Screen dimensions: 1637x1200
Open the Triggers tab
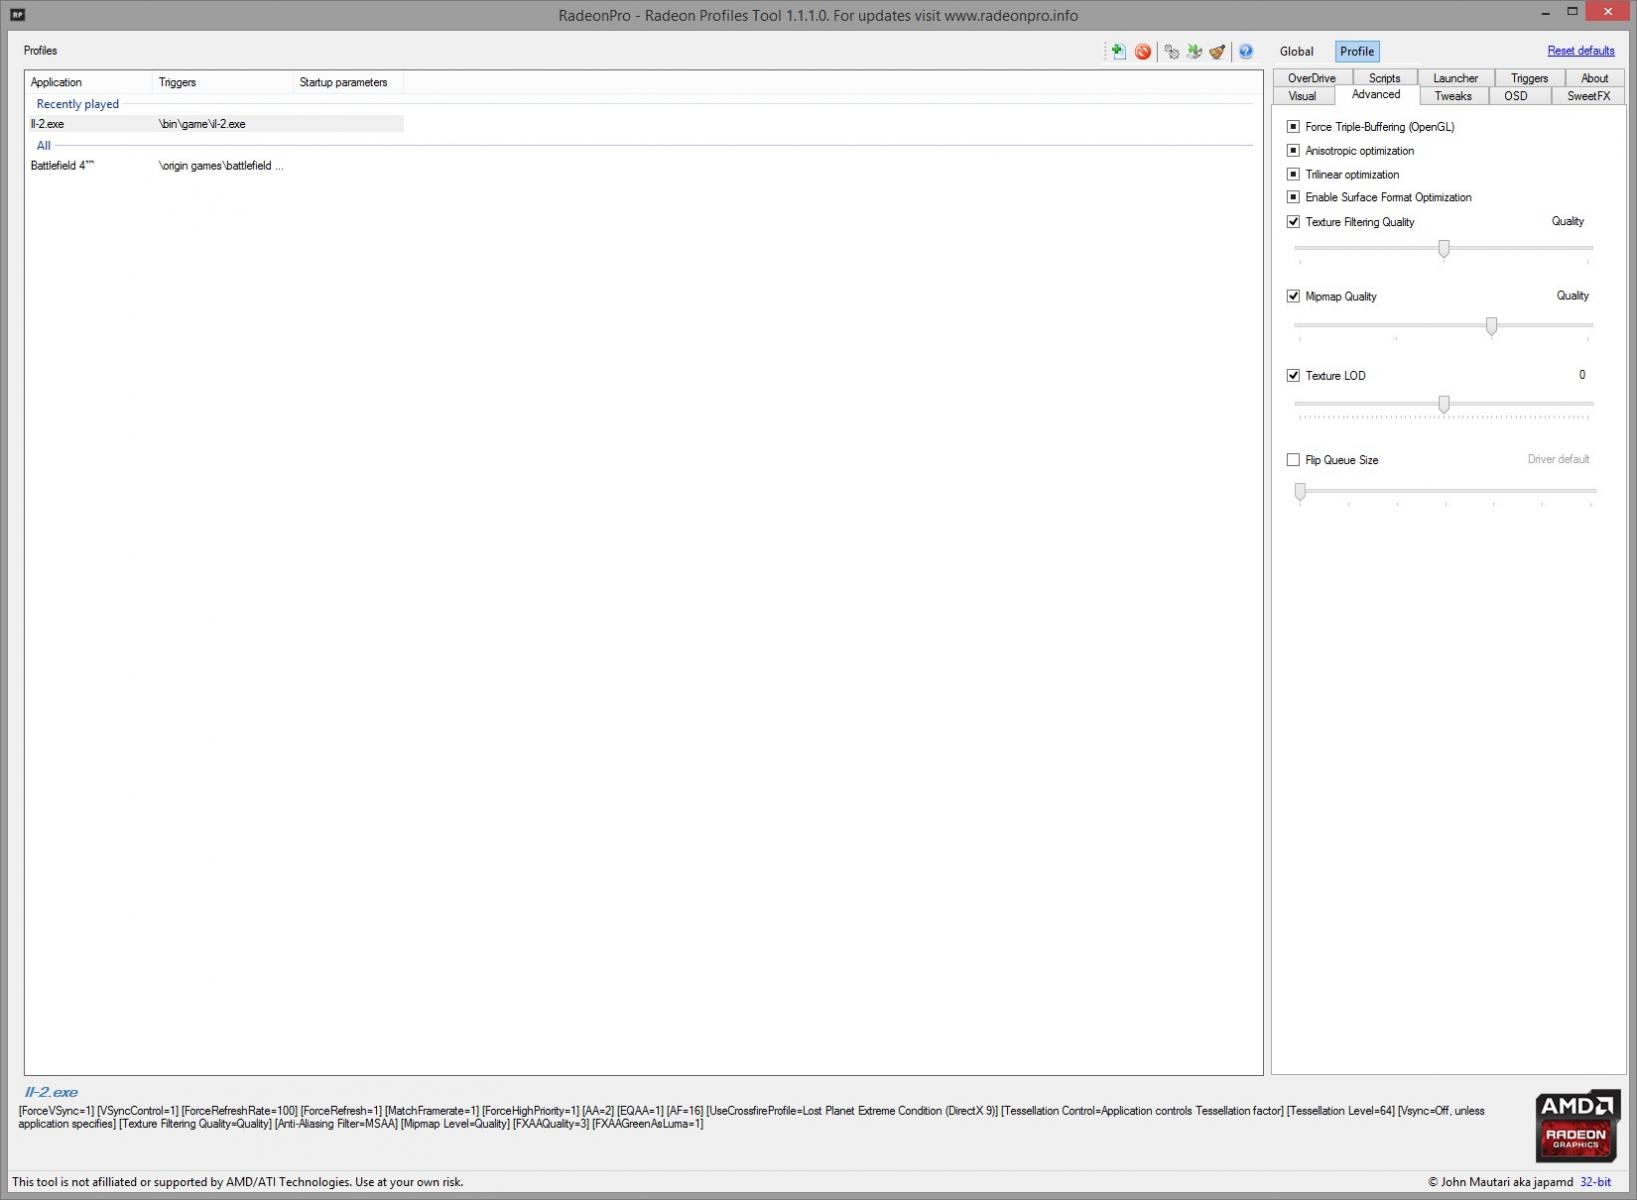[1529, 78]
